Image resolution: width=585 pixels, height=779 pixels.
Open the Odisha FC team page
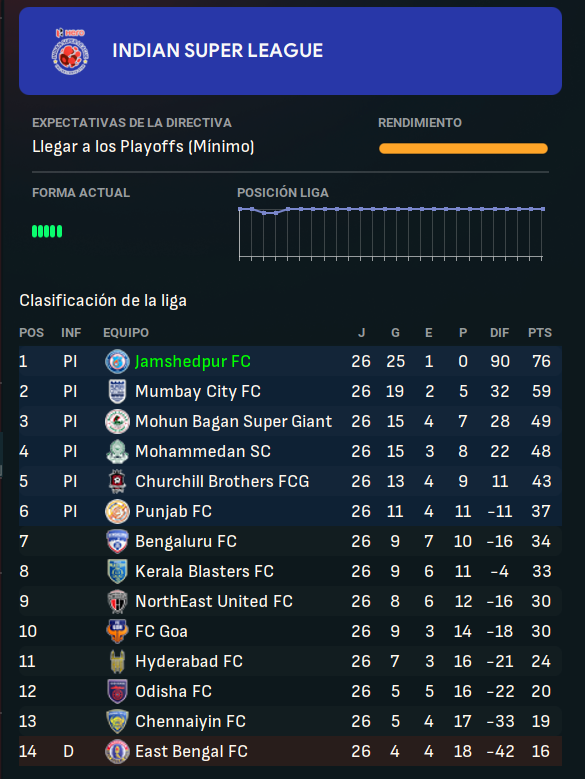coord(173,691)
